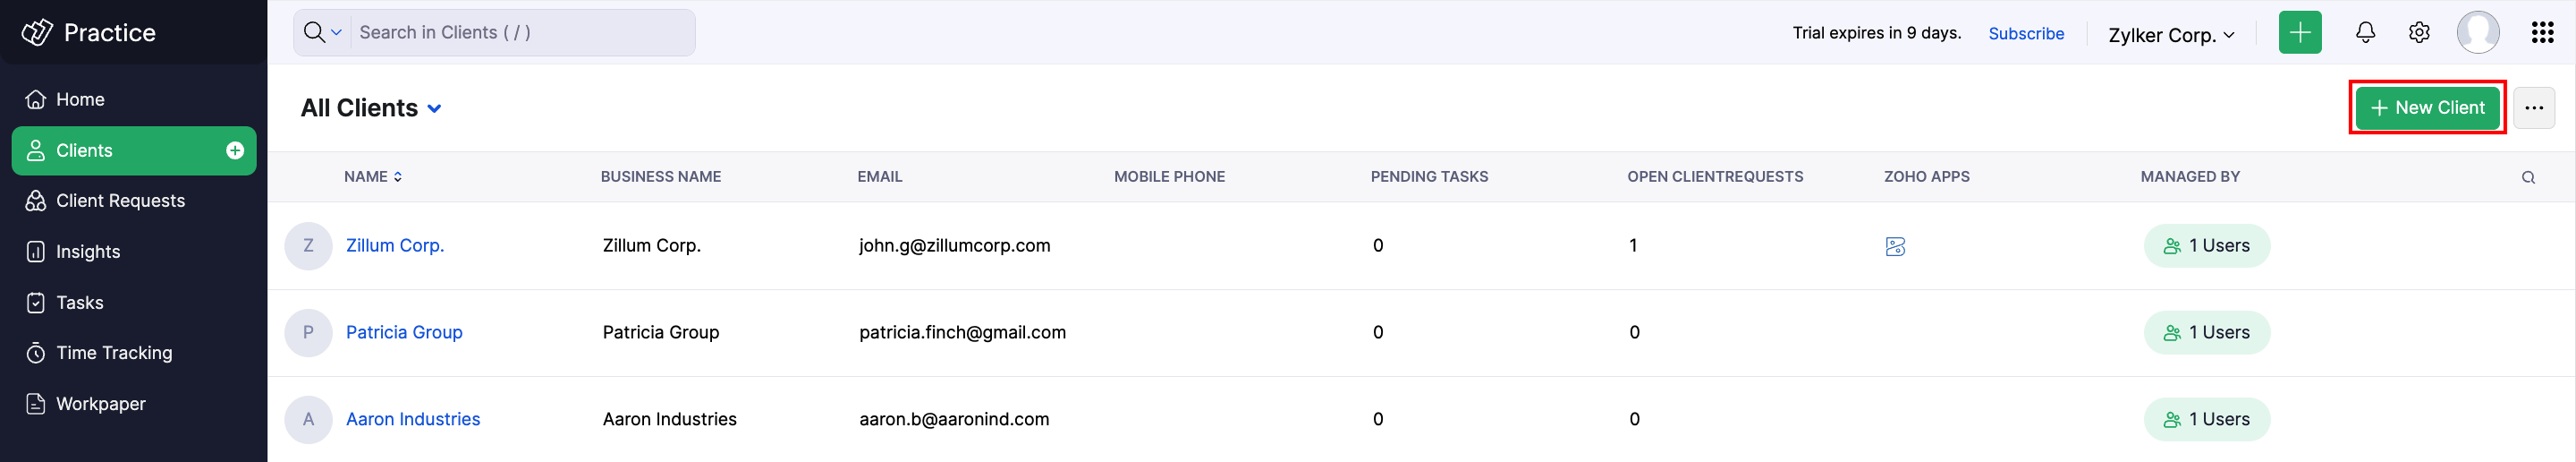The height and width of the screenshot is (462, 2576).
Task: Open the settings gear
Action: pyautogui.click(x=2419, y=33)
